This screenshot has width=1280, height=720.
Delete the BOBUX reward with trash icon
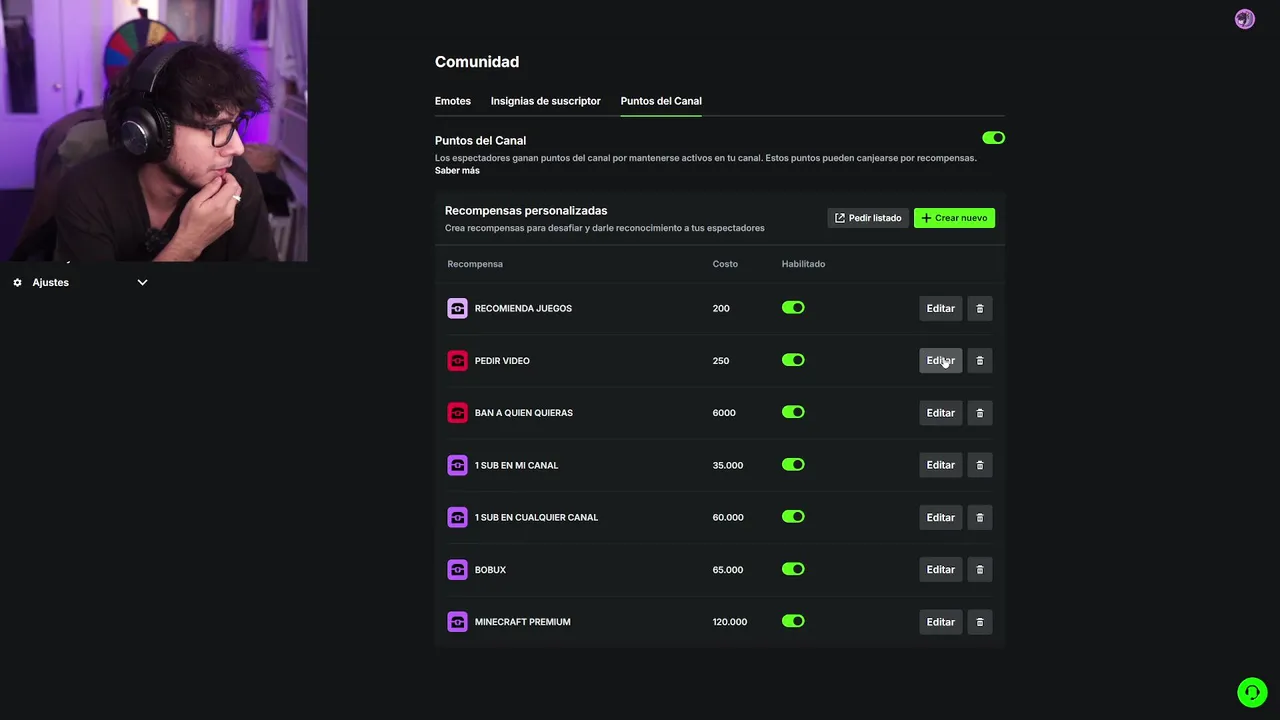pos(980,569)
